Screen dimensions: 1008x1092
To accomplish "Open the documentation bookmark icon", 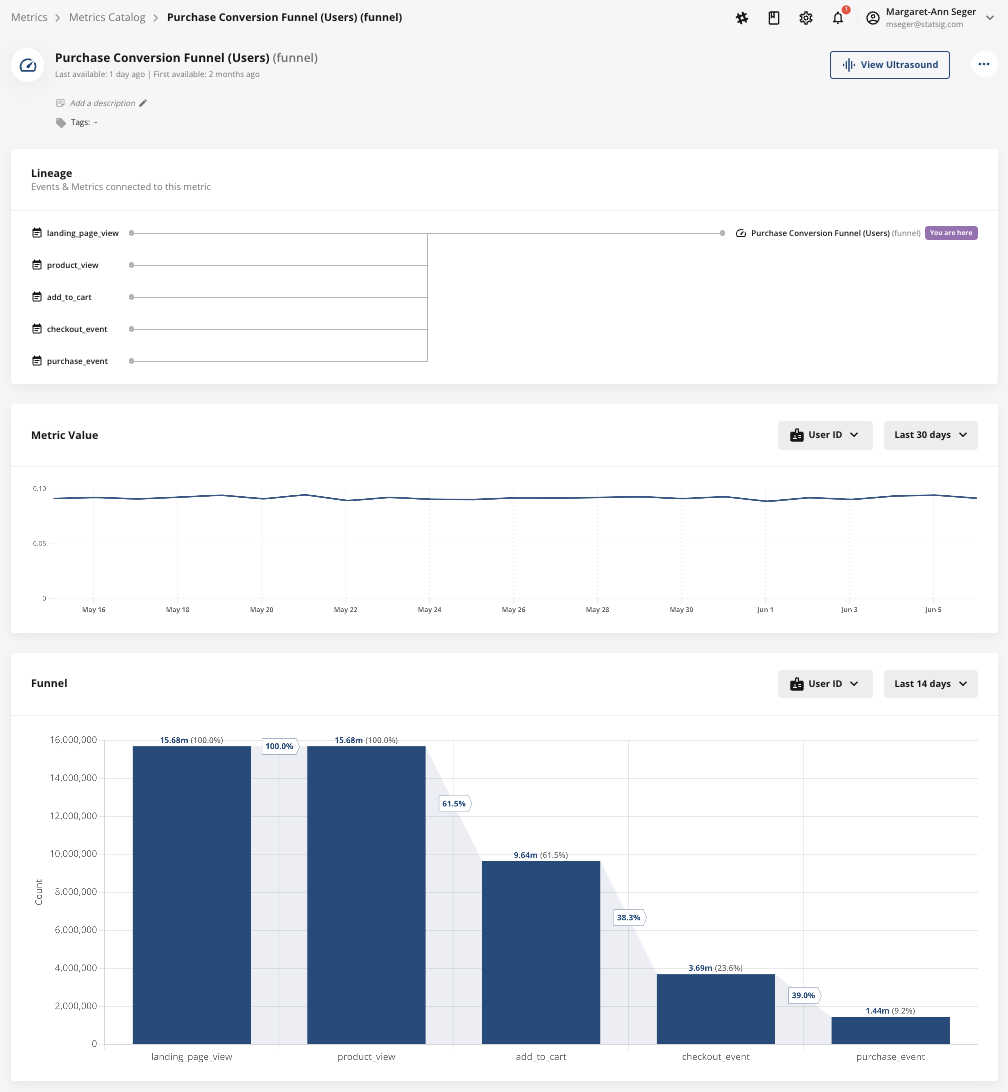I will [x=774, y=18].
